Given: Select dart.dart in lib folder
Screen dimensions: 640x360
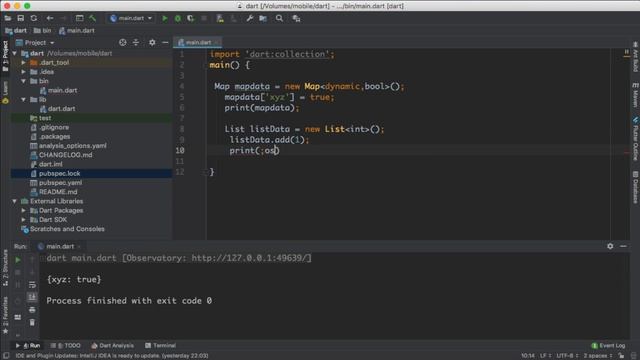Looking at the screenshot, I should click(x=61, y=109).
